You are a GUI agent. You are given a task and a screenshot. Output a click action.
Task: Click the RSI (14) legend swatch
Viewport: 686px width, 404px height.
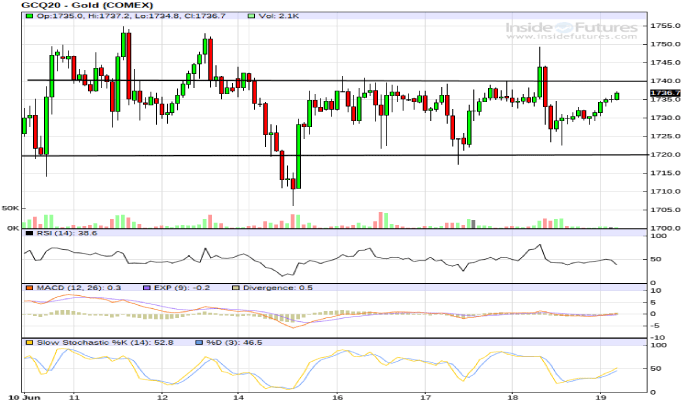[x=30, y=233]
